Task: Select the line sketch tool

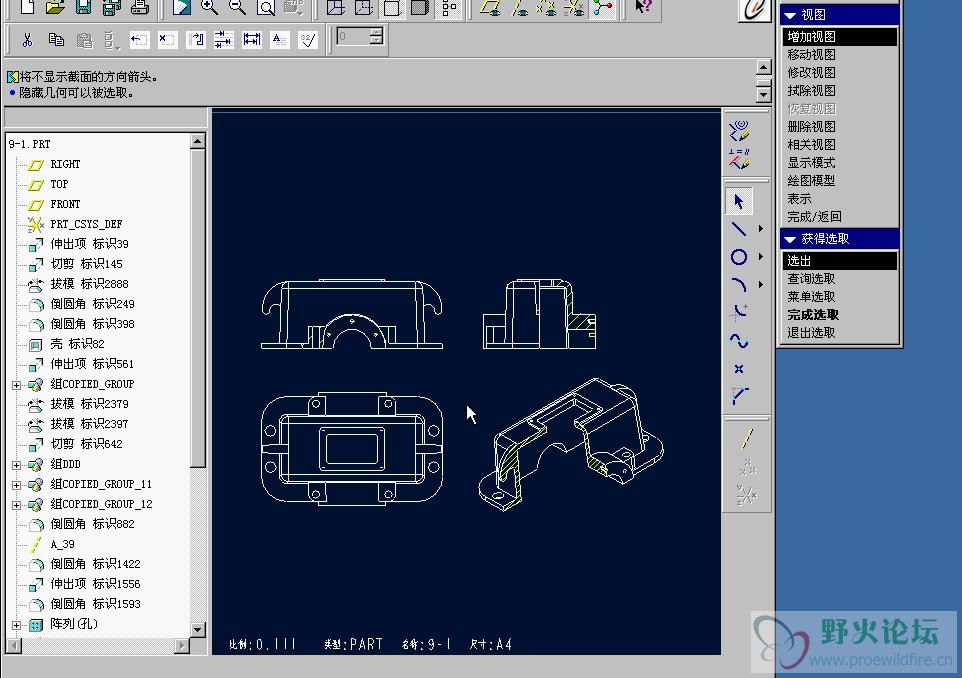Action: tap(739, 229)
